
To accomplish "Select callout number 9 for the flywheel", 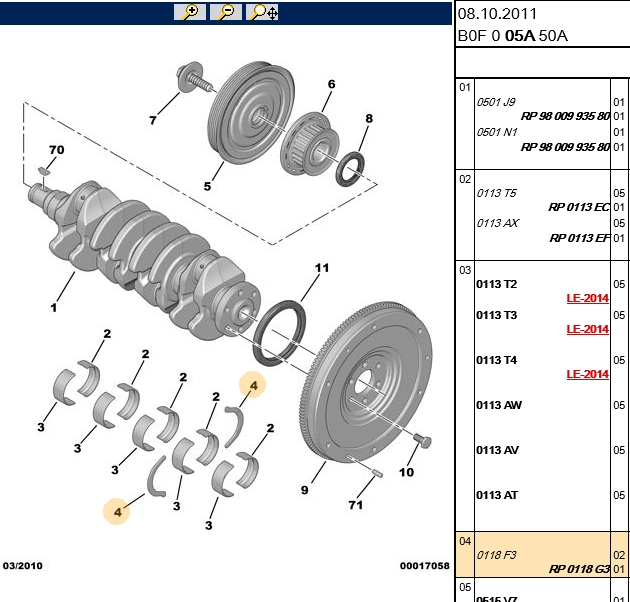I will [x=305, y=490].
